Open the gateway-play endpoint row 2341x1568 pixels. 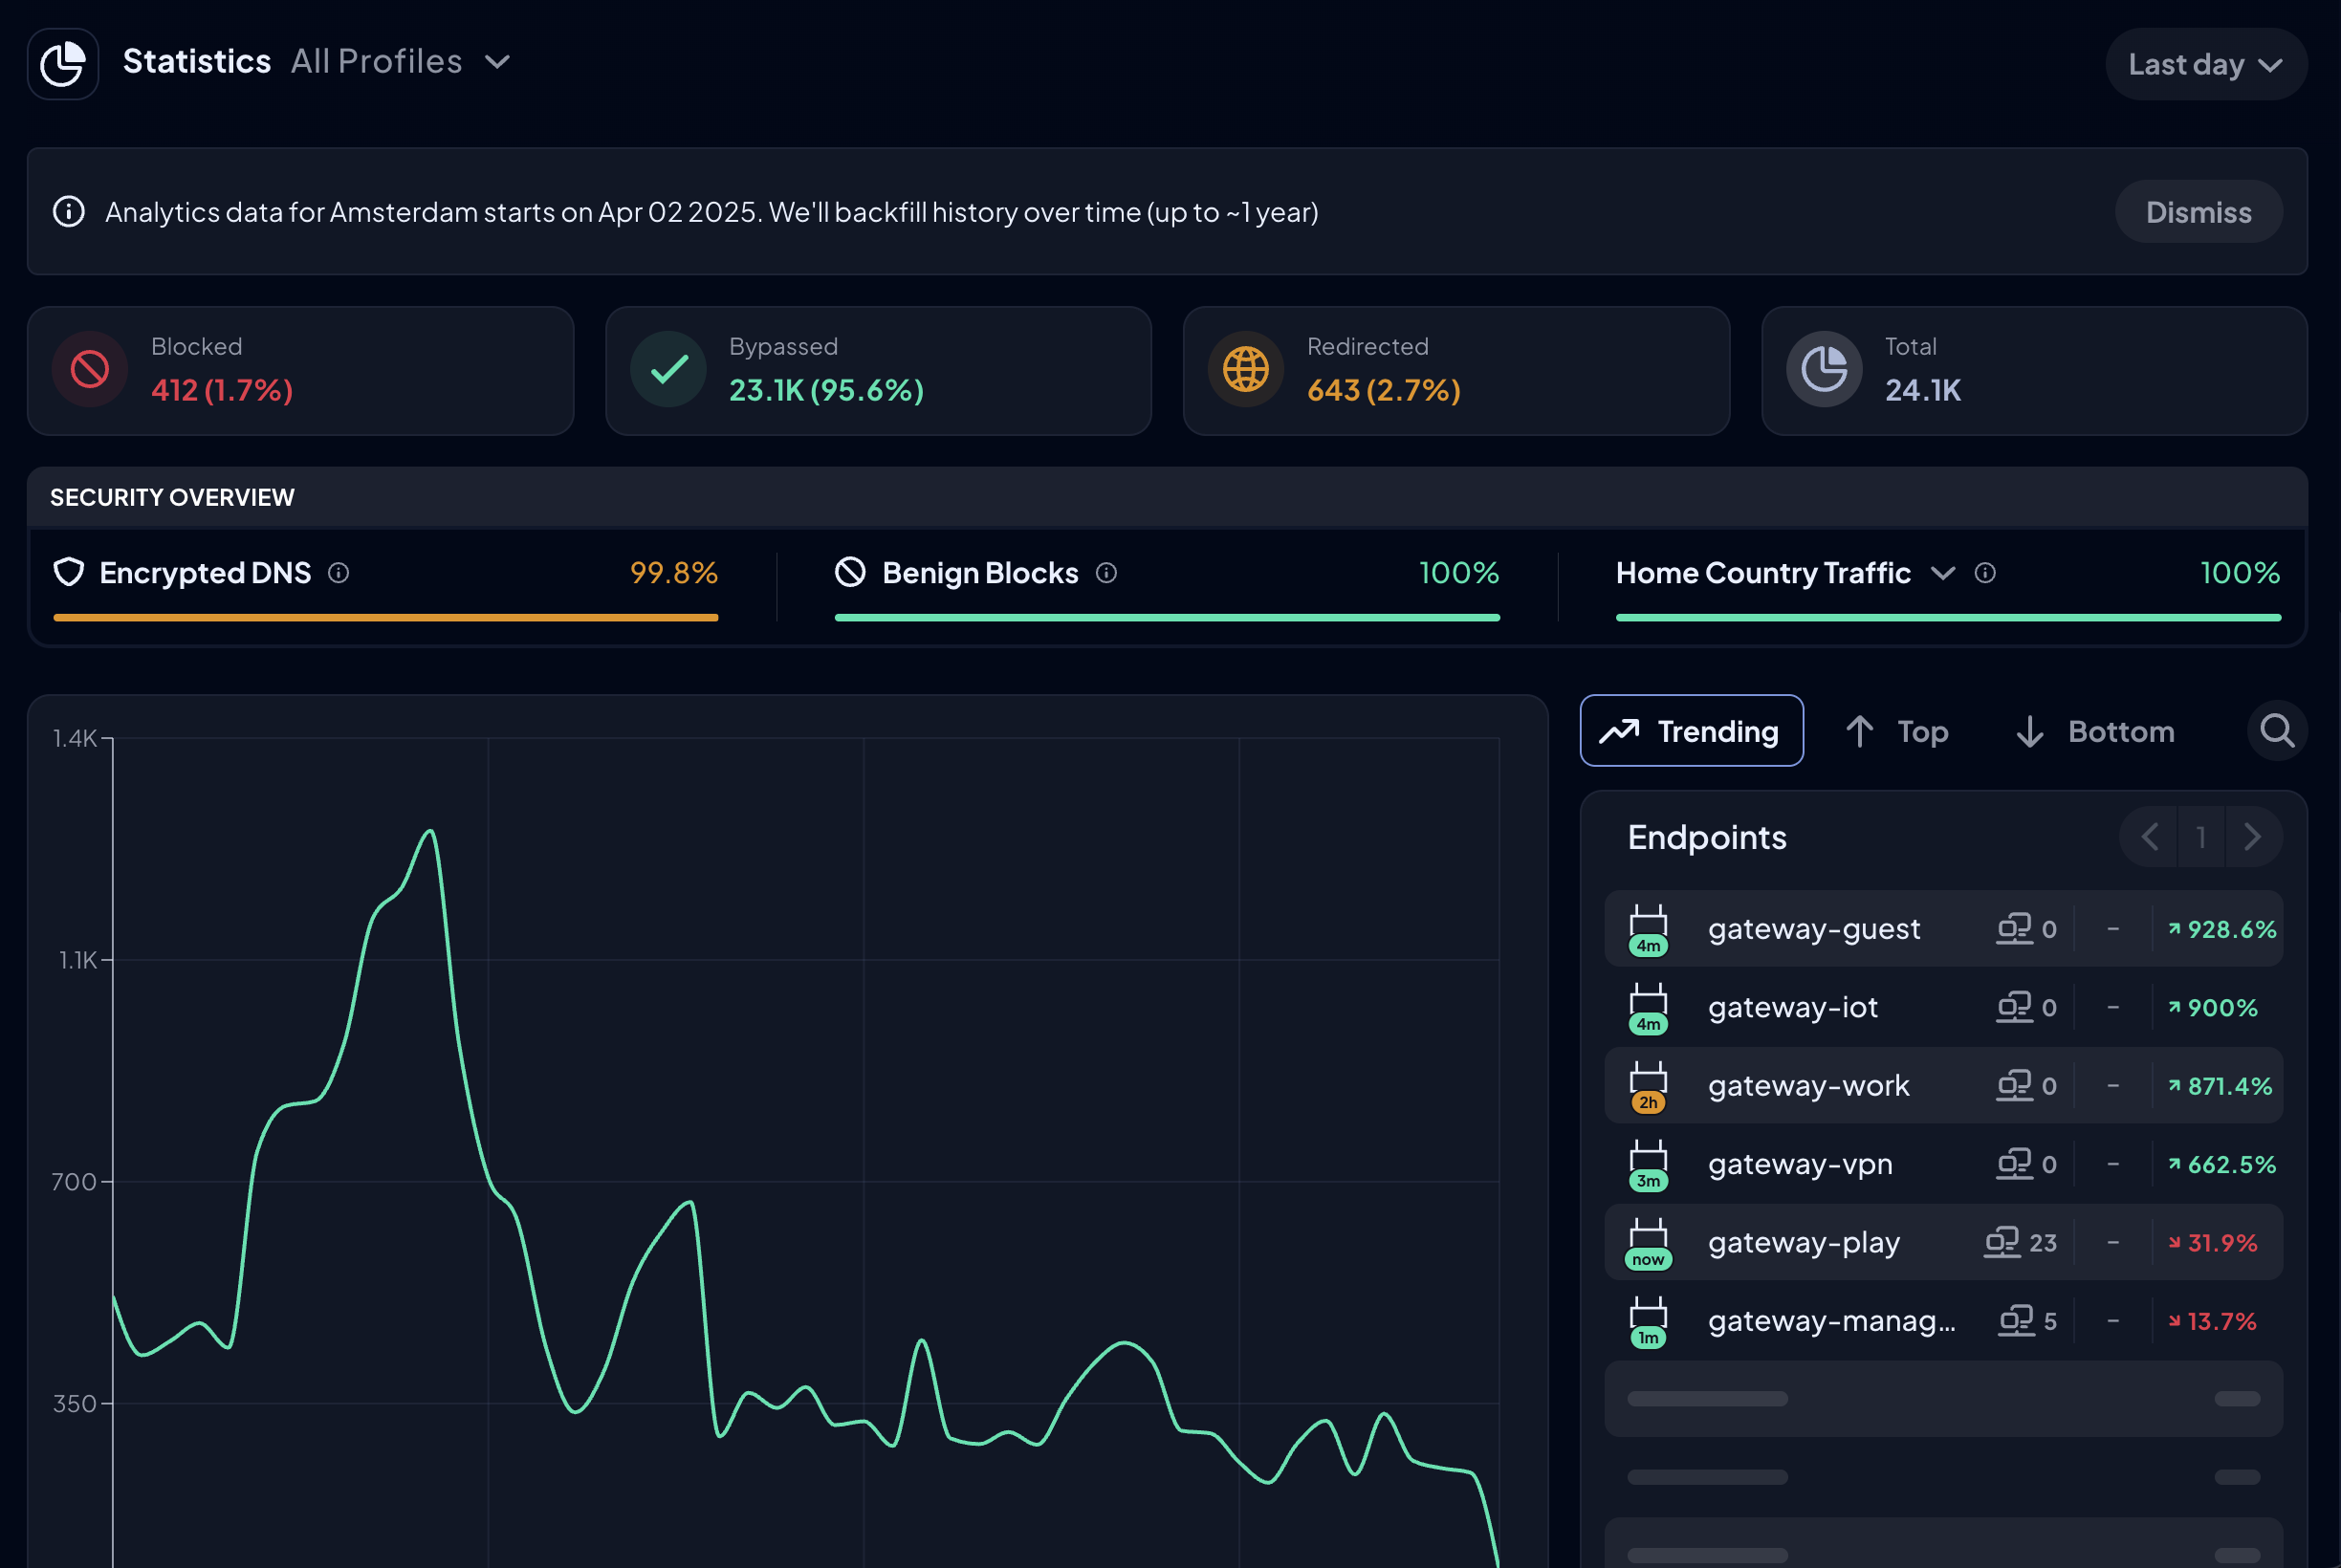pos(1804,1242)
